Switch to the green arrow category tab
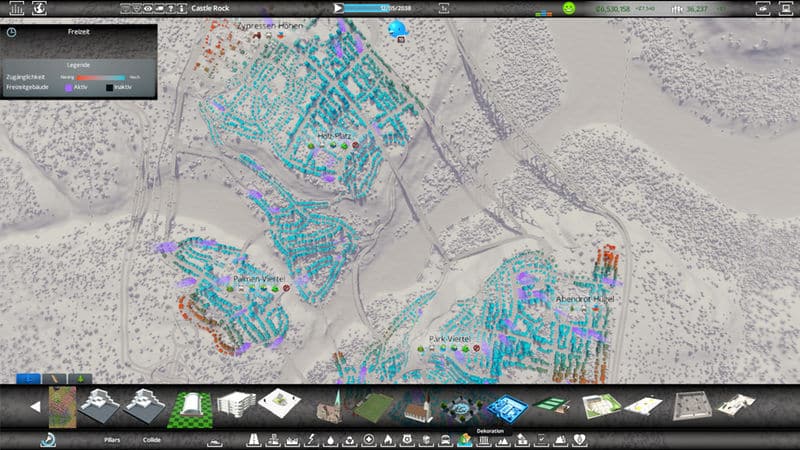This screenshot has height=450, width=800. click(79, 379)
